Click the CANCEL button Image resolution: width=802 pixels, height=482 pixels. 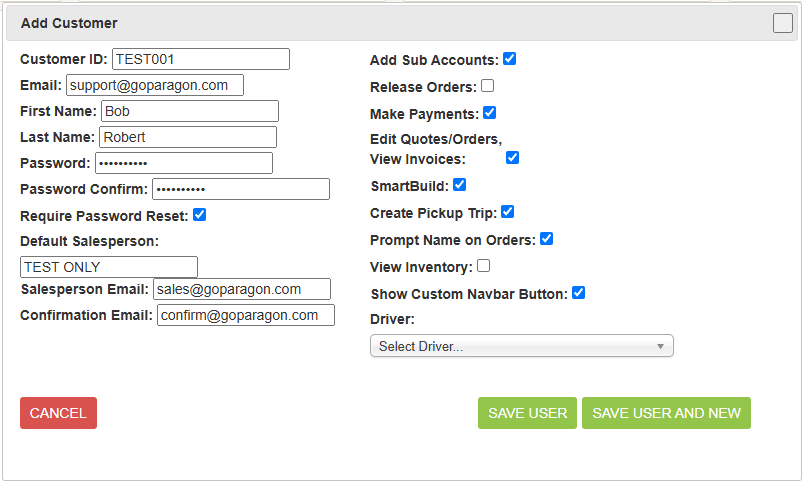(58, 413)
